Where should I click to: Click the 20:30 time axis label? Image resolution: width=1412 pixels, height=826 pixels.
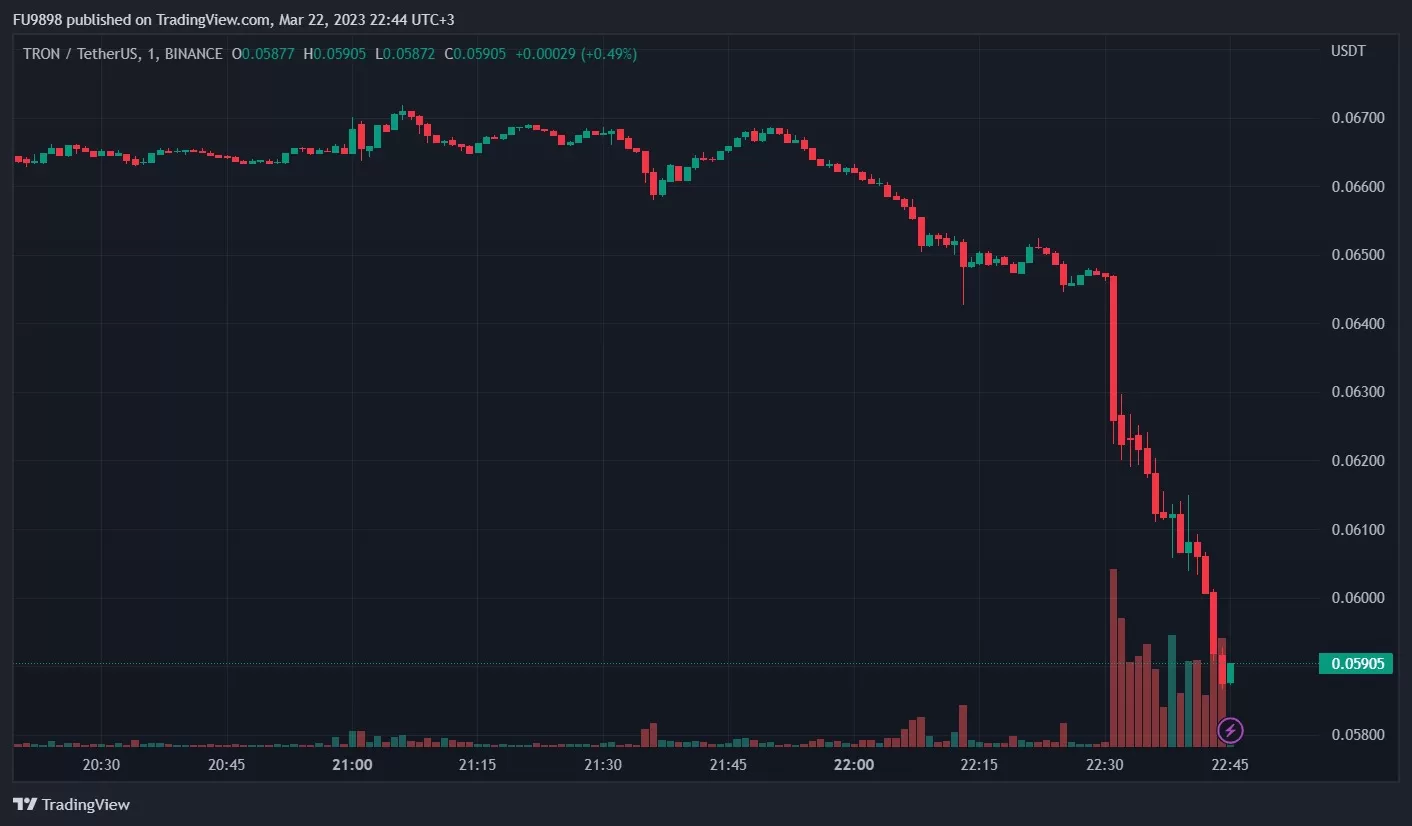tap(101, 765)
